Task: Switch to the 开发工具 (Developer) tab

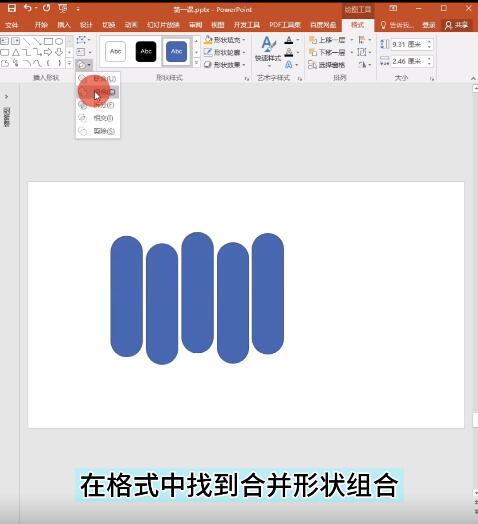Action: pyautogui.click(x=247, y=25)
